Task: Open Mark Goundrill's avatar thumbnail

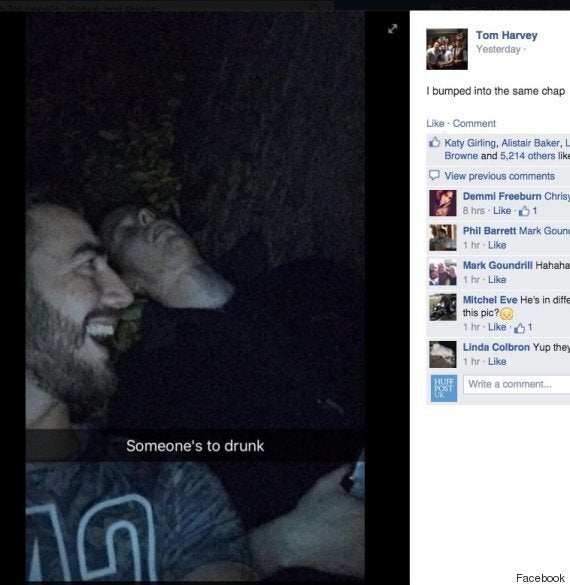Action: click(x=442, y=272)
